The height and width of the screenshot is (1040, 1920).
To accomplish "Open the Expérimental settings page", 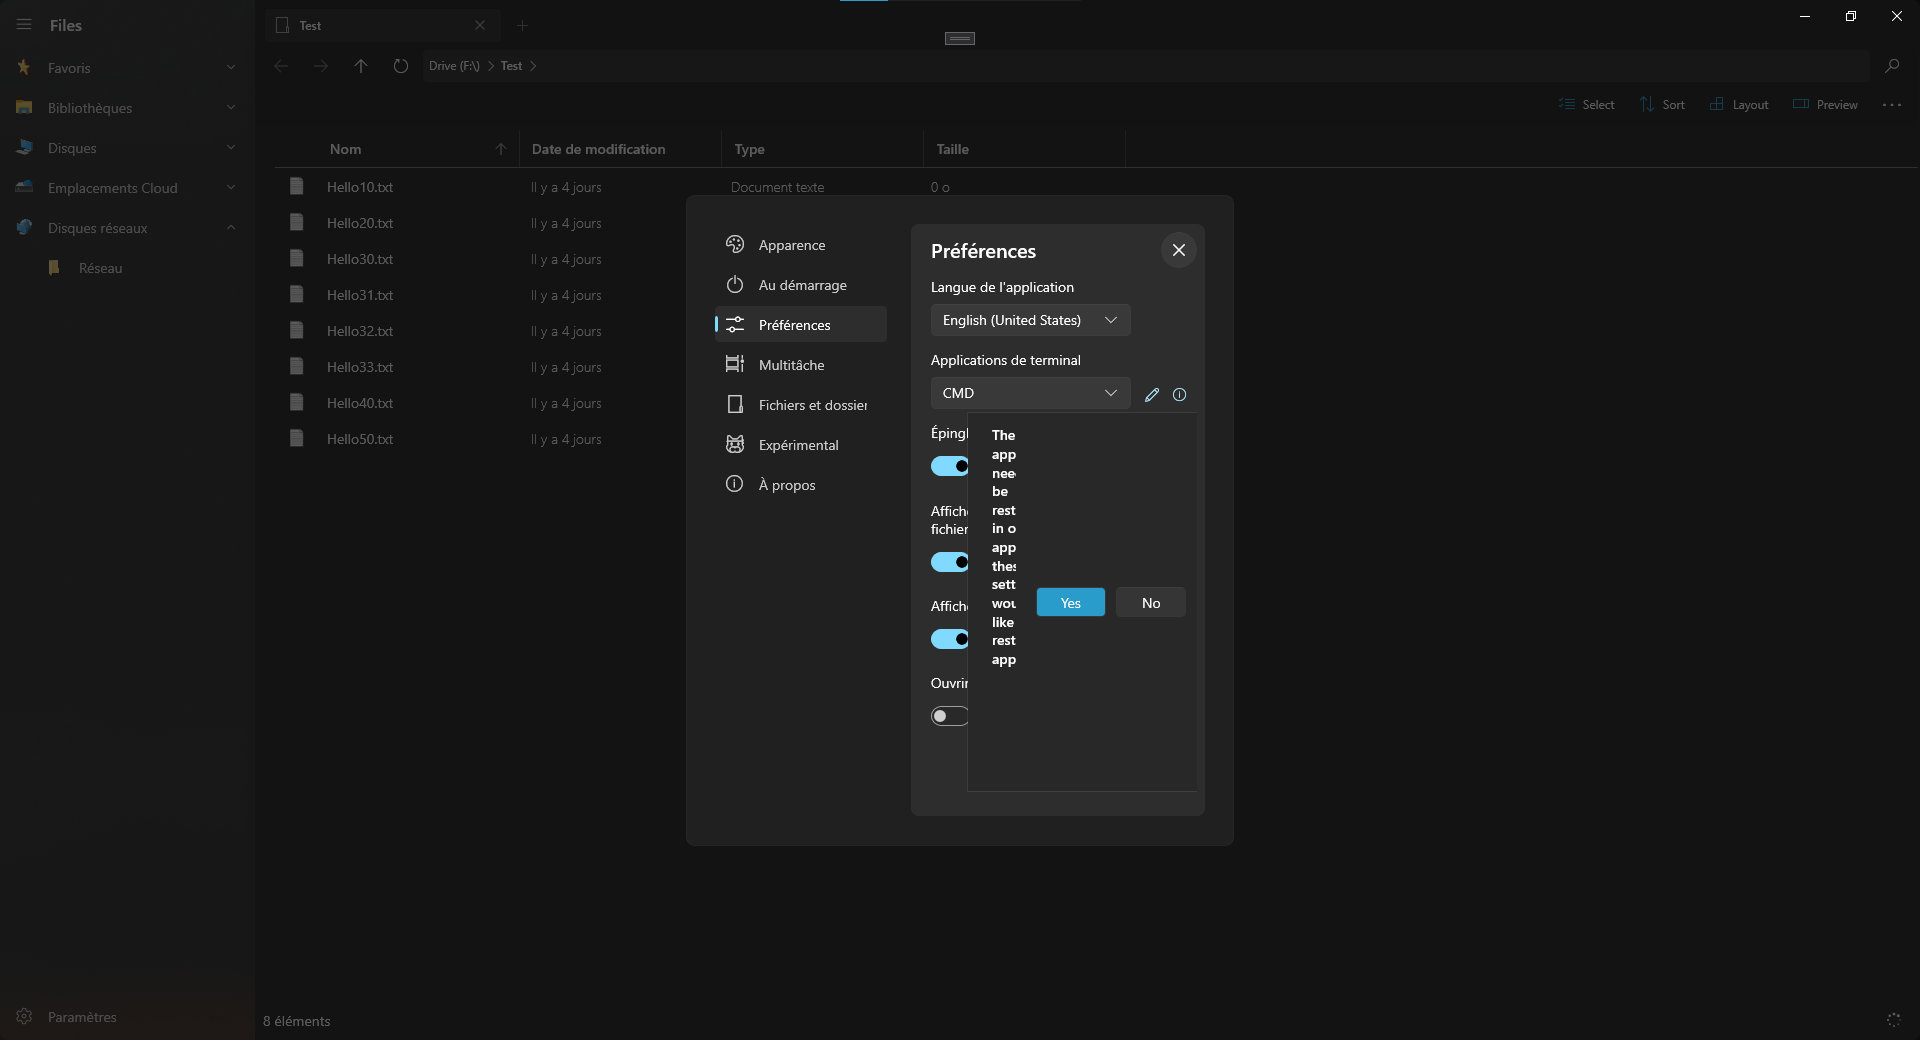I will pyautogui.click(x=800, y=445).
